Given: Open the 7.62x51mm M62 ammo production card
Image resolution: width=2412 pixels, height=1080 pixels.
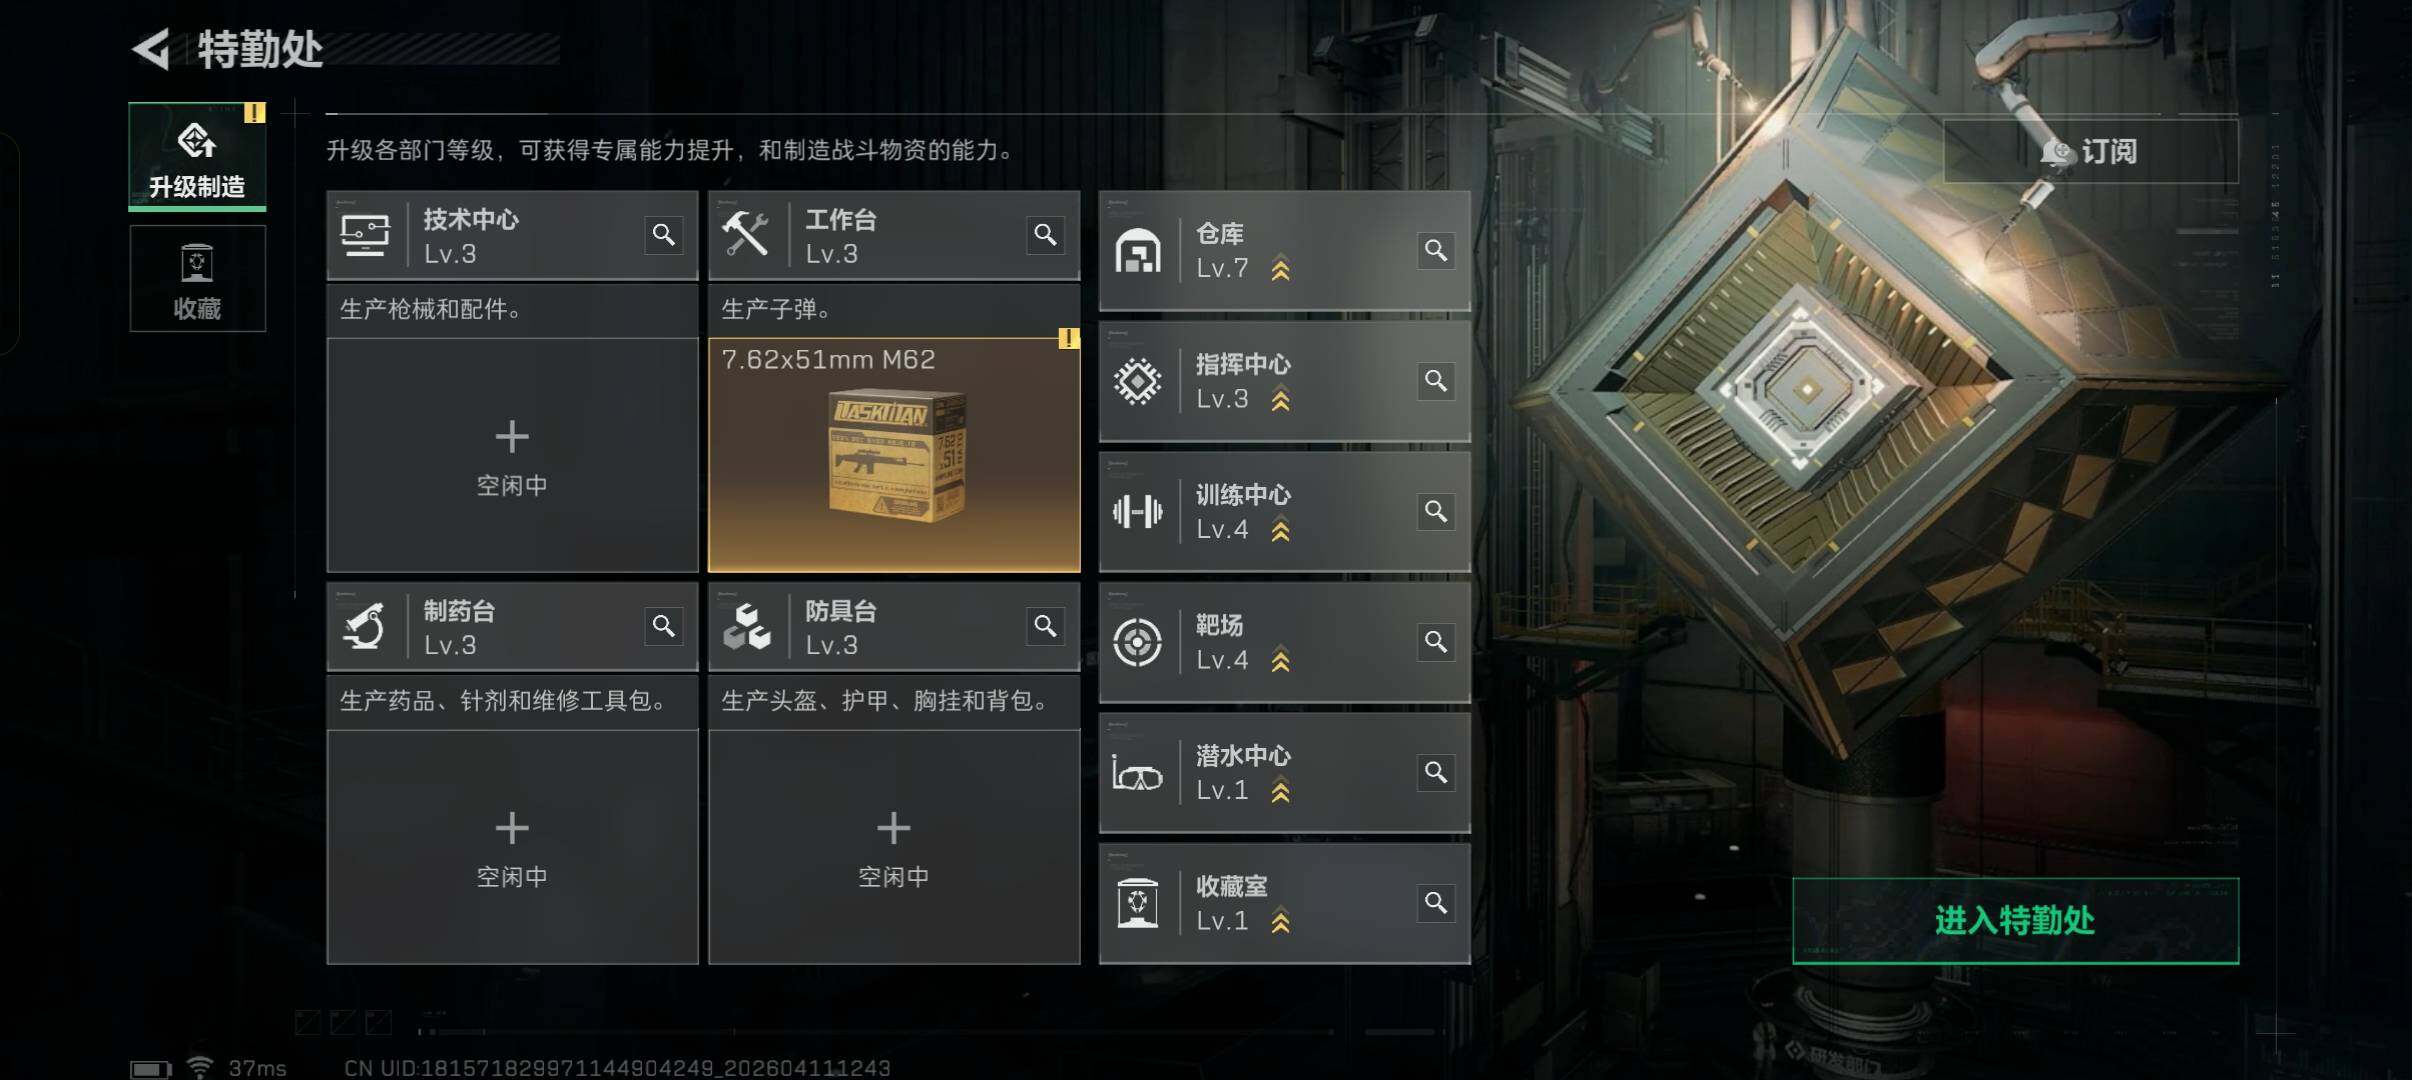Looking at the screenshot, I should pos(894,455).
